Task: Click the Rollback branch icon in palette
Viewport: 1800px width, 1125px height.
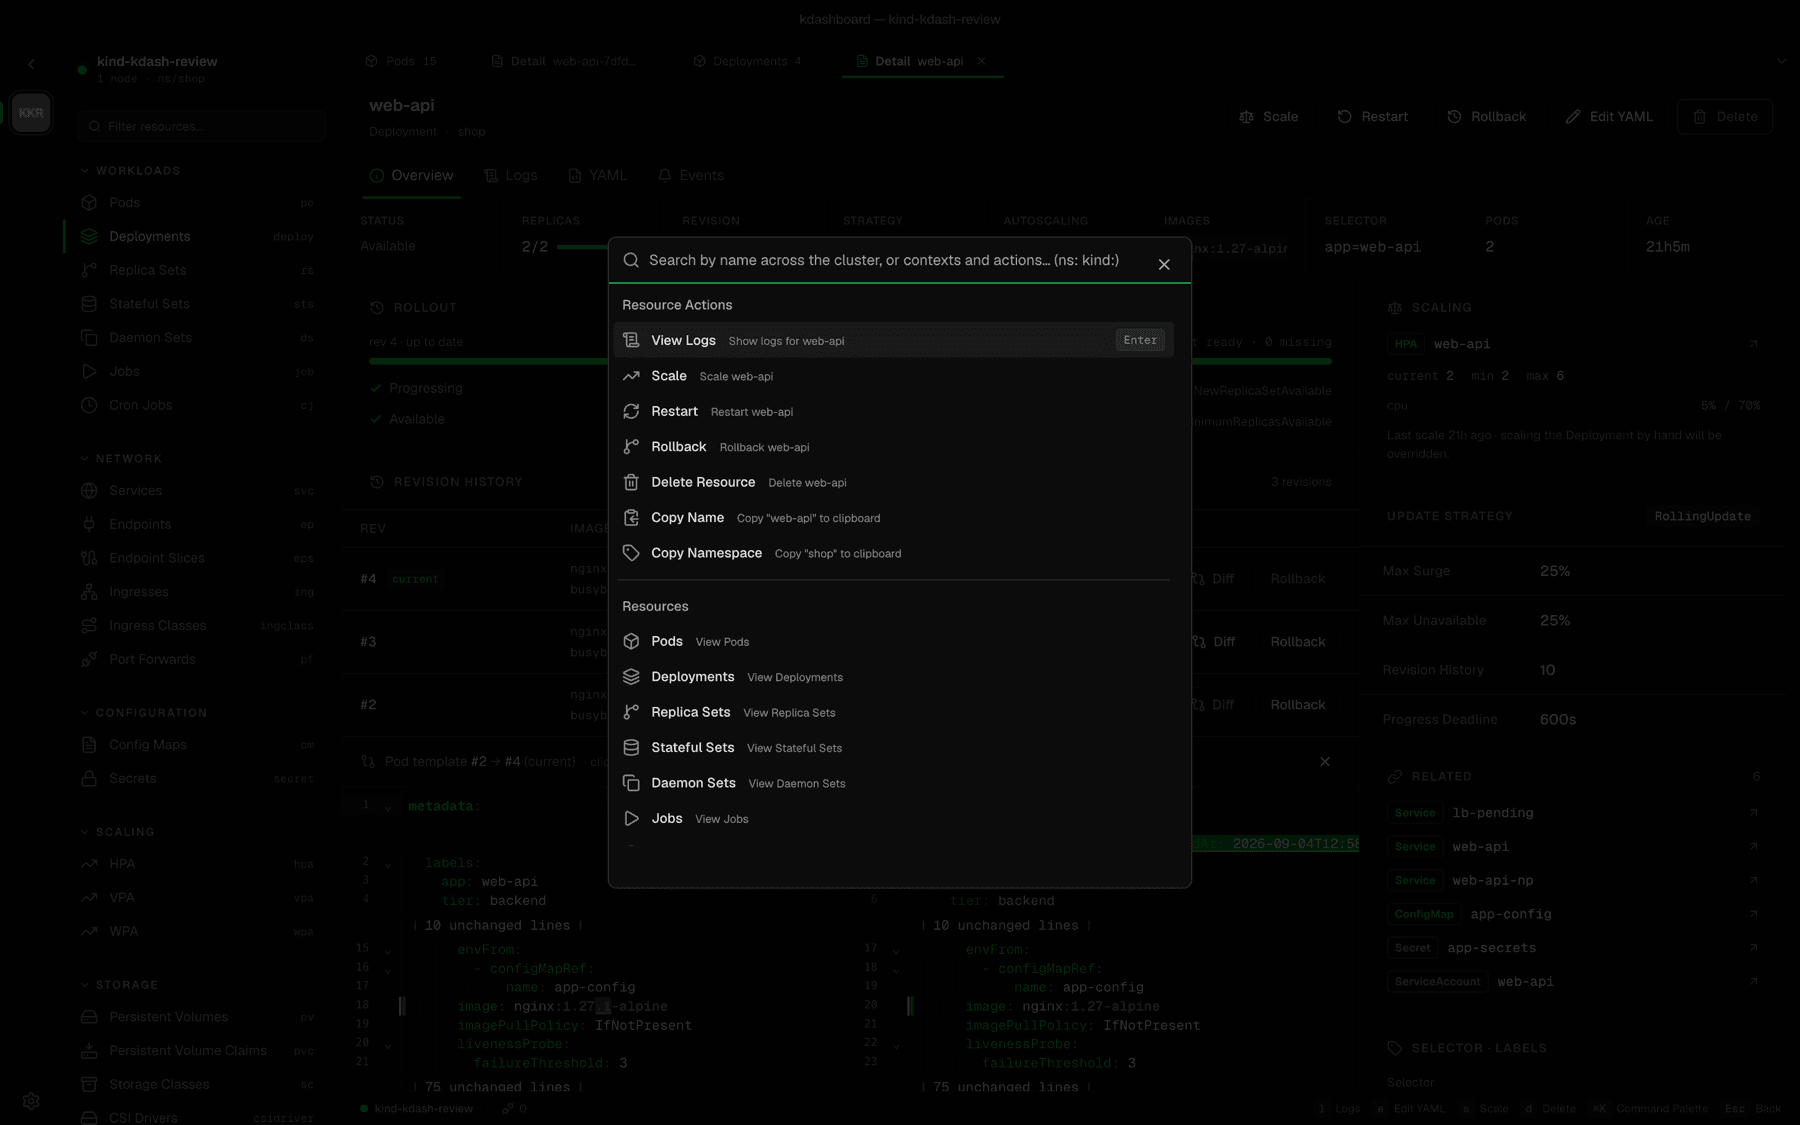Action: [x=631, y=447]
